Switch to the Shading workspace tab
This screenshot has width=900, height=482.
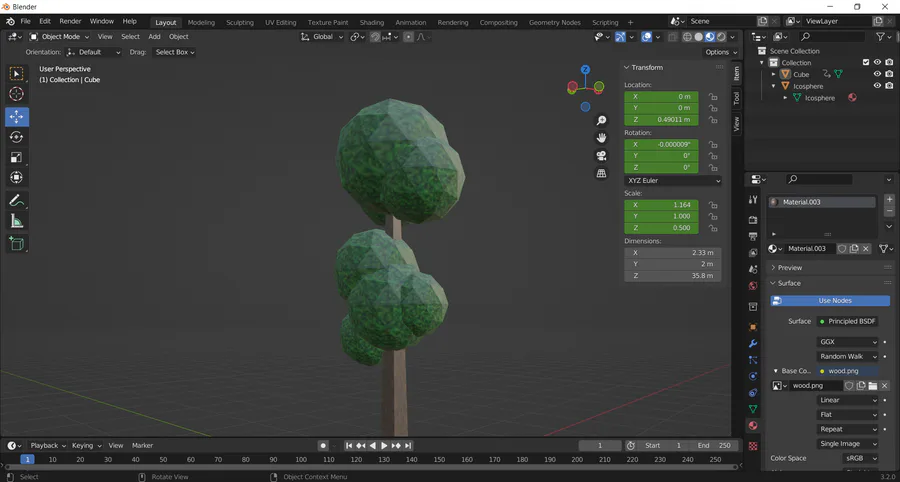[371, 22]
